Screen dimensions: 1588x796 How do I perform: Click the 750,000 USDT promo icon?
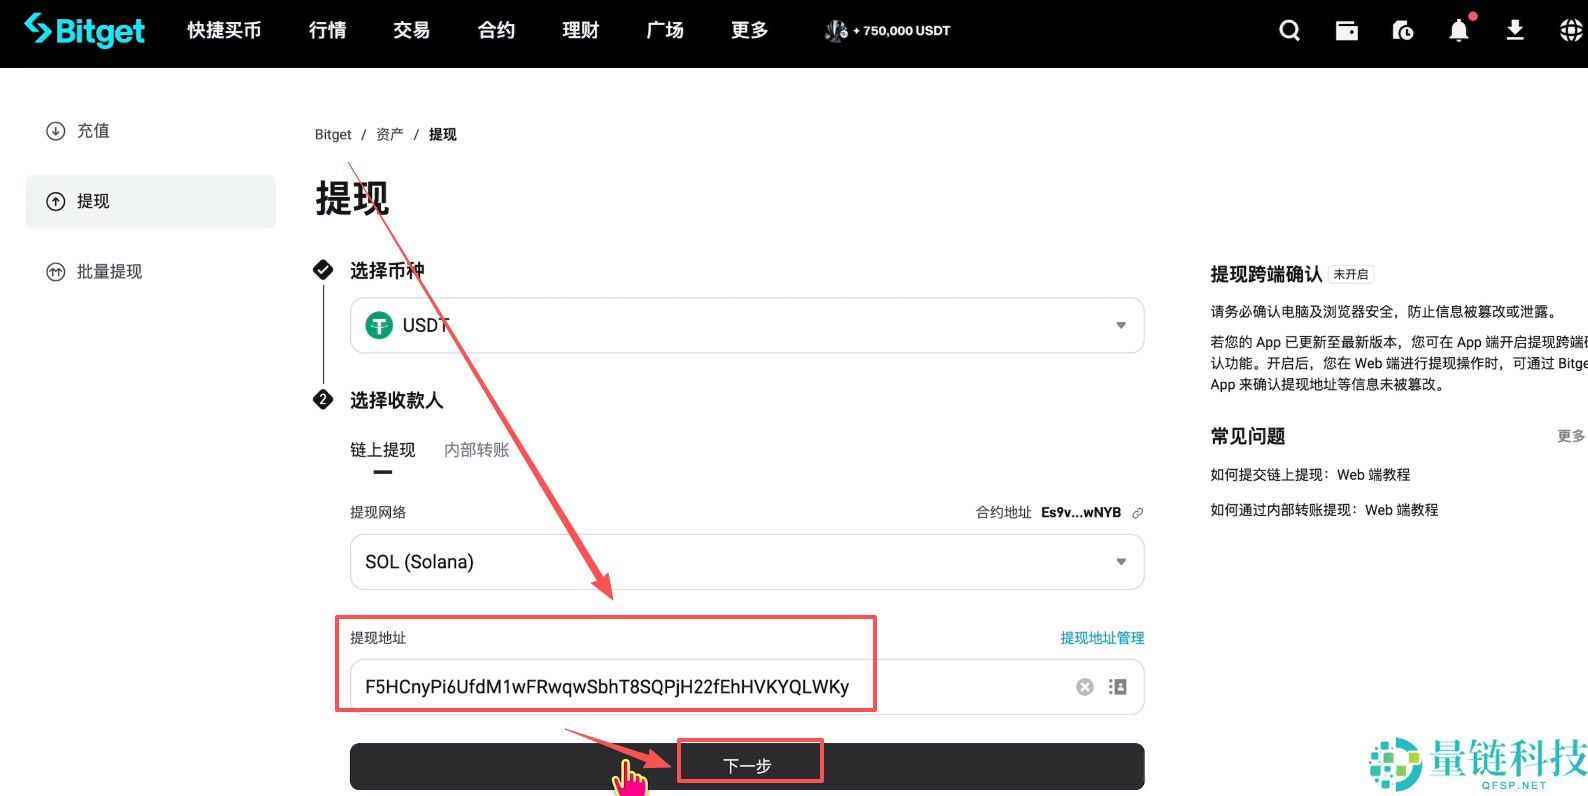tap(836, 31)
